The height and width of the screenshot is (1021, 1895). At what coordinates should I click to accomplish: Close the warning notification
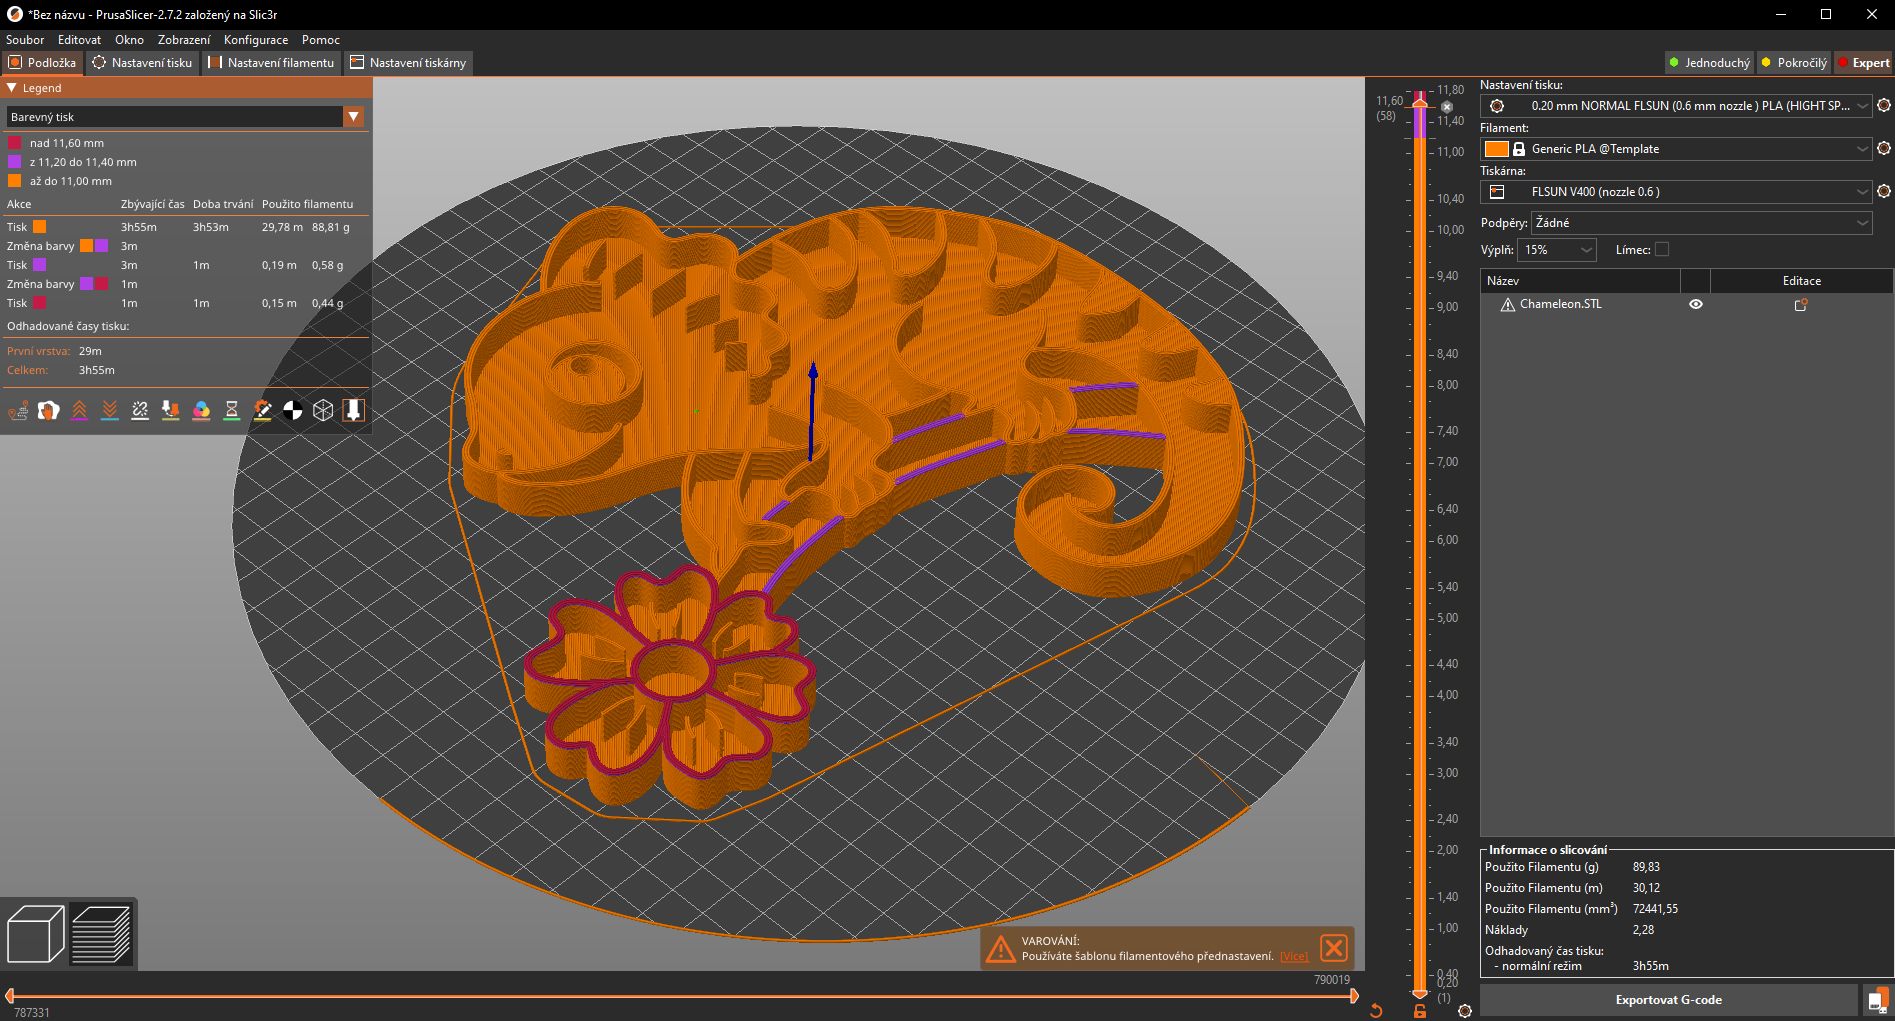[x=1334, y=948]
